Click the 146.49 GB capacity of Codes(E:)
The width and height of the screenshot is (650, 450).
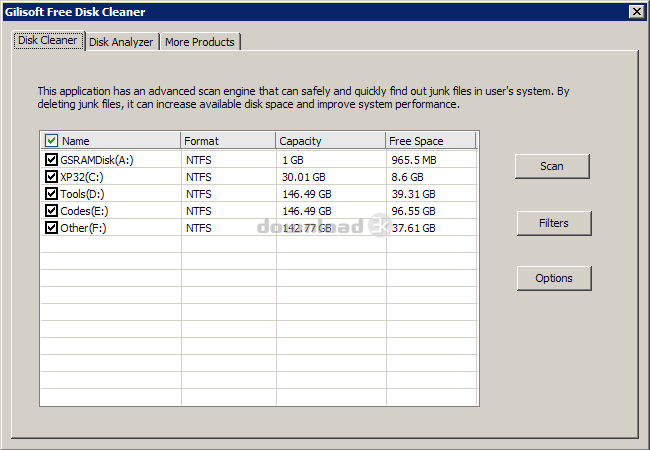click(x=307, y=211)
